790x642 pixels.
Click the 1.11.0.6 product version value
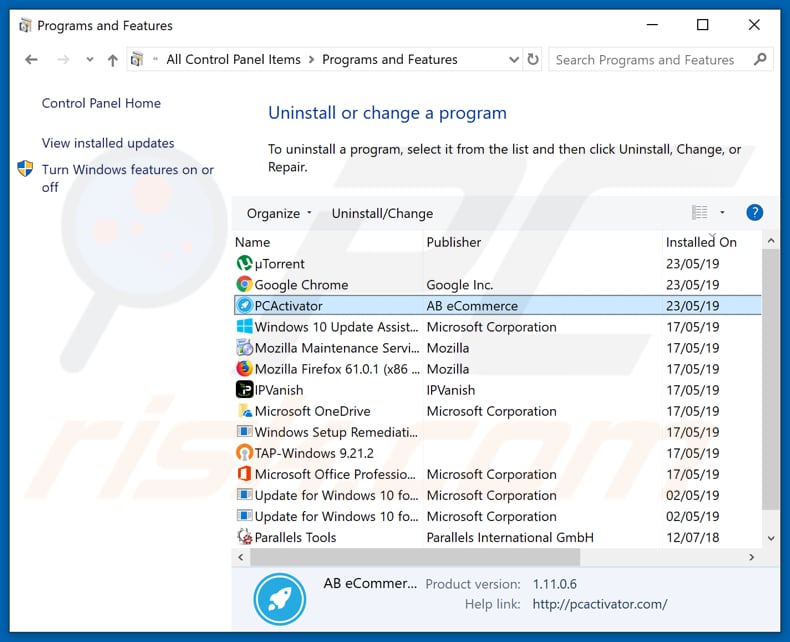[x=555, y=584]
